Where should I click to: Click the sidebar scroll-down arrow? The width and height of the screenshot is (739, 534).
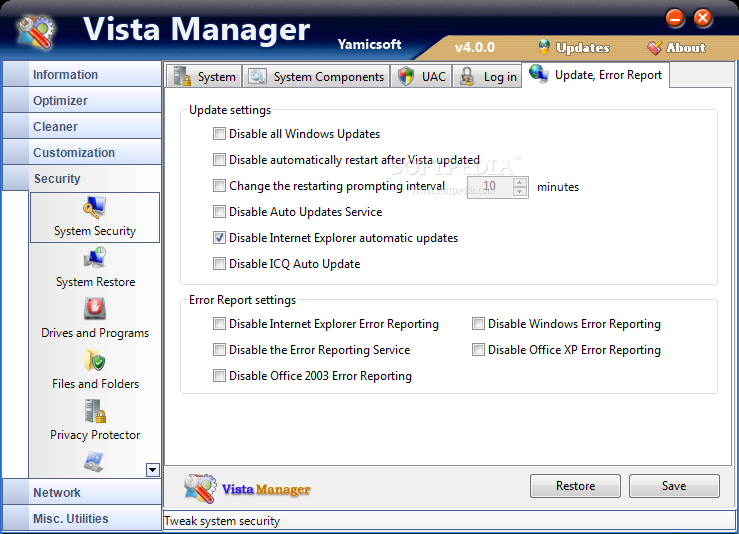coord(153,470)
